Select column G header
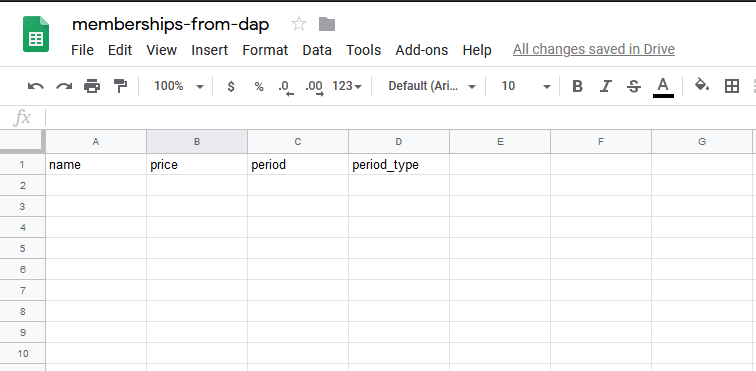756x371 pixels. point(702,142)
